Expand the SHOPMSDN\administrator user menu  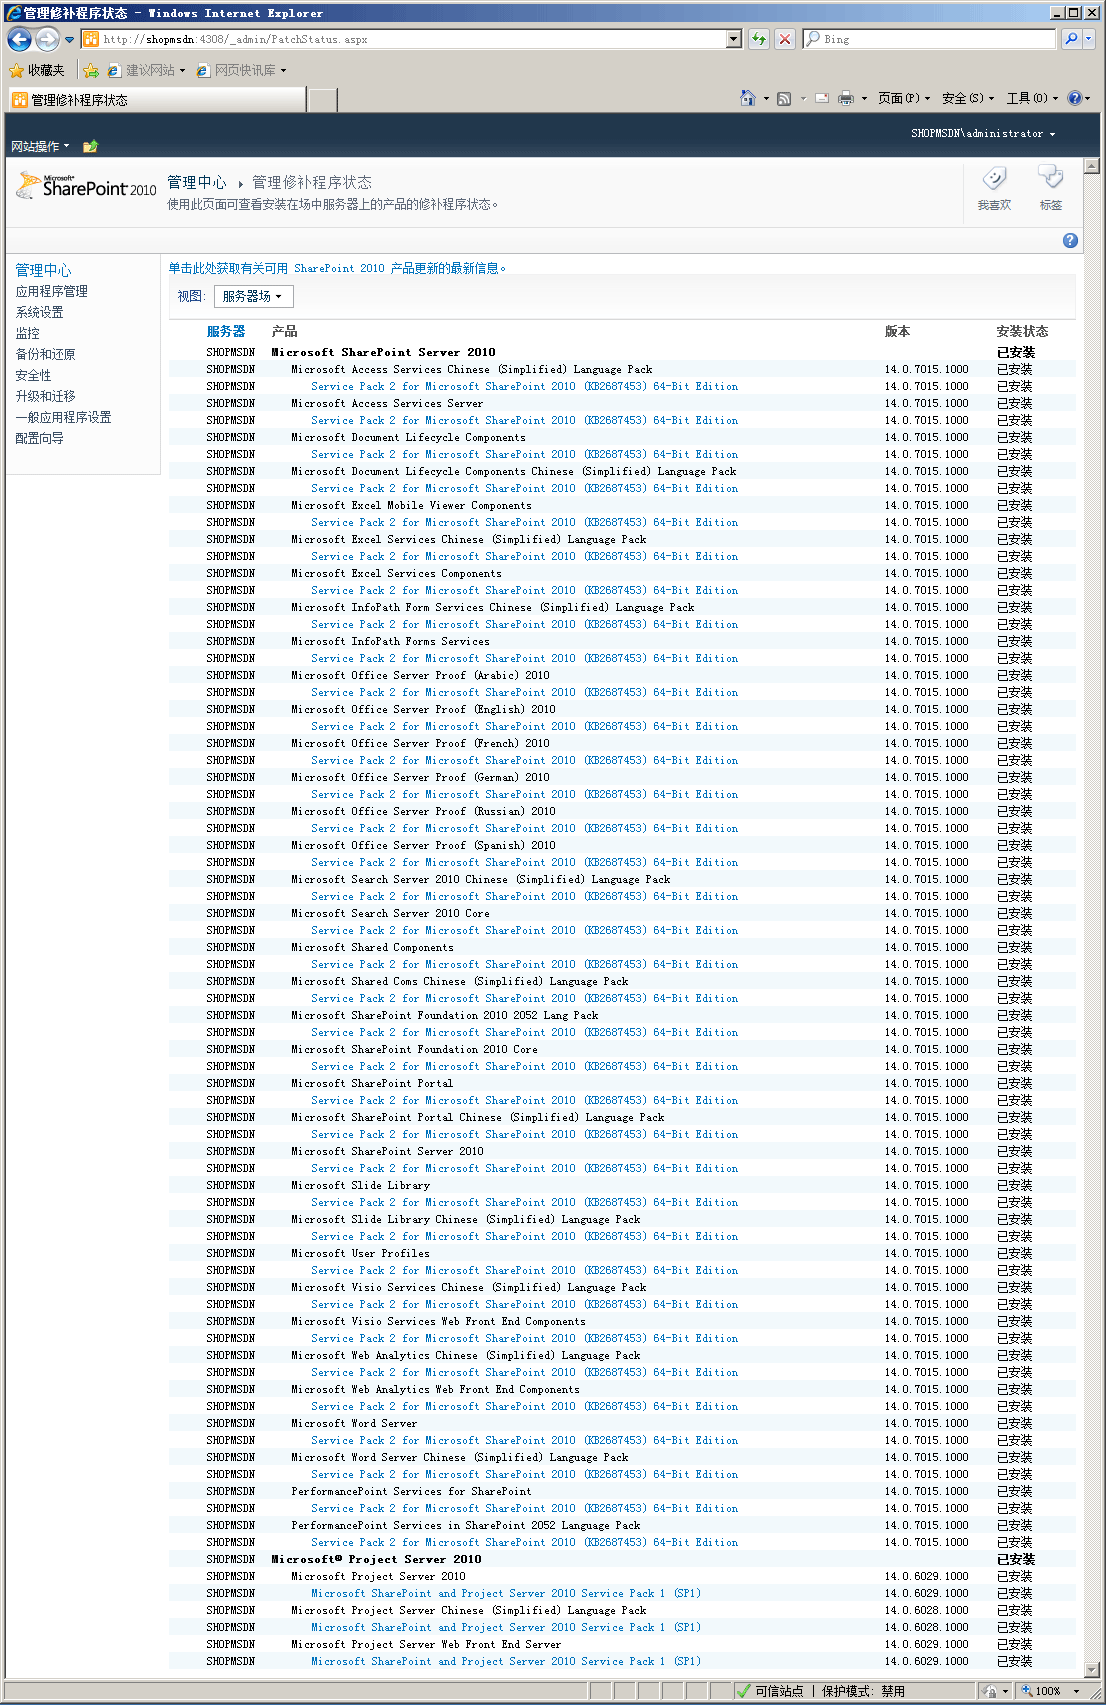982,133
